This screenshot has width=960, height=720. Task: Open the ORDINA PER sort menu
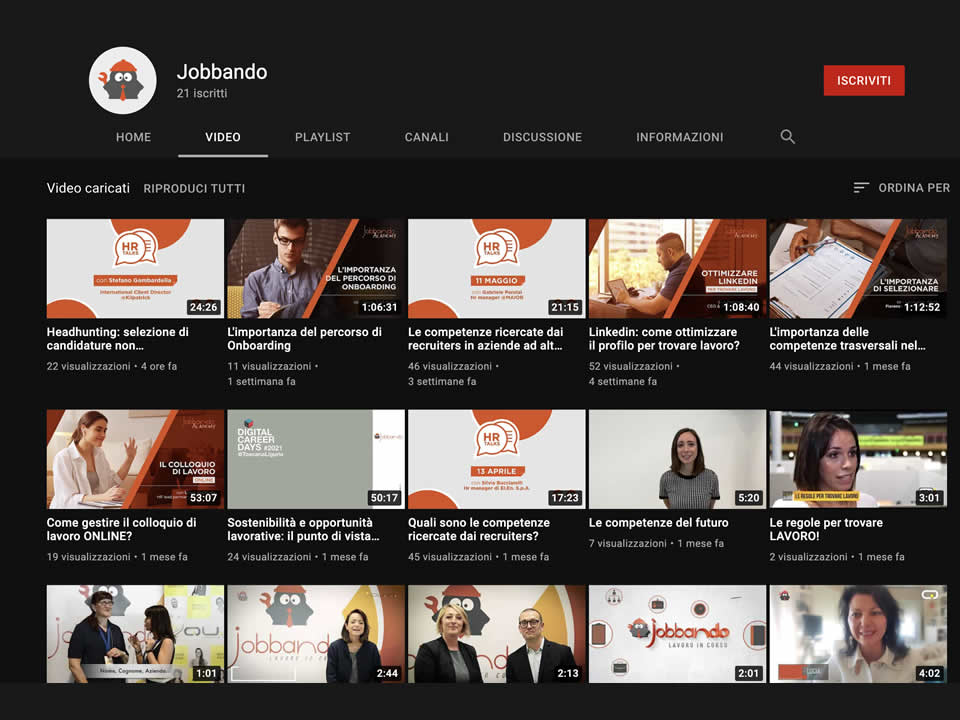(901, 188)
